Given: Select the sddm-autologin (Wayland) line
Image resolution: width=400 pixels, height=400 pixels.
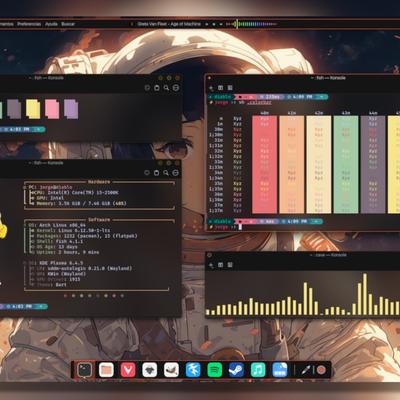Looking at the screenshot, I should coord(80,268).
